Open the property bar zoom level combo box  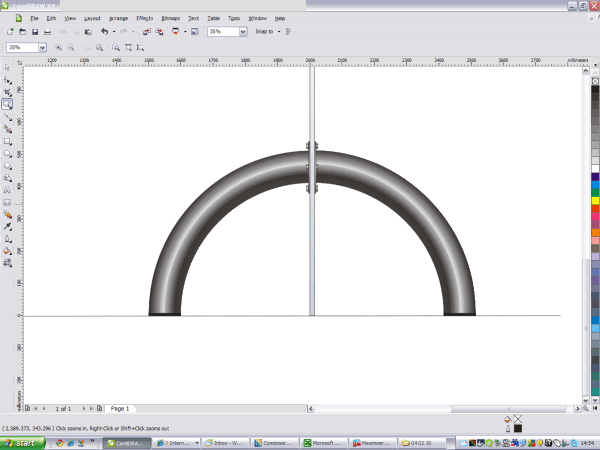tap(43, 47)
